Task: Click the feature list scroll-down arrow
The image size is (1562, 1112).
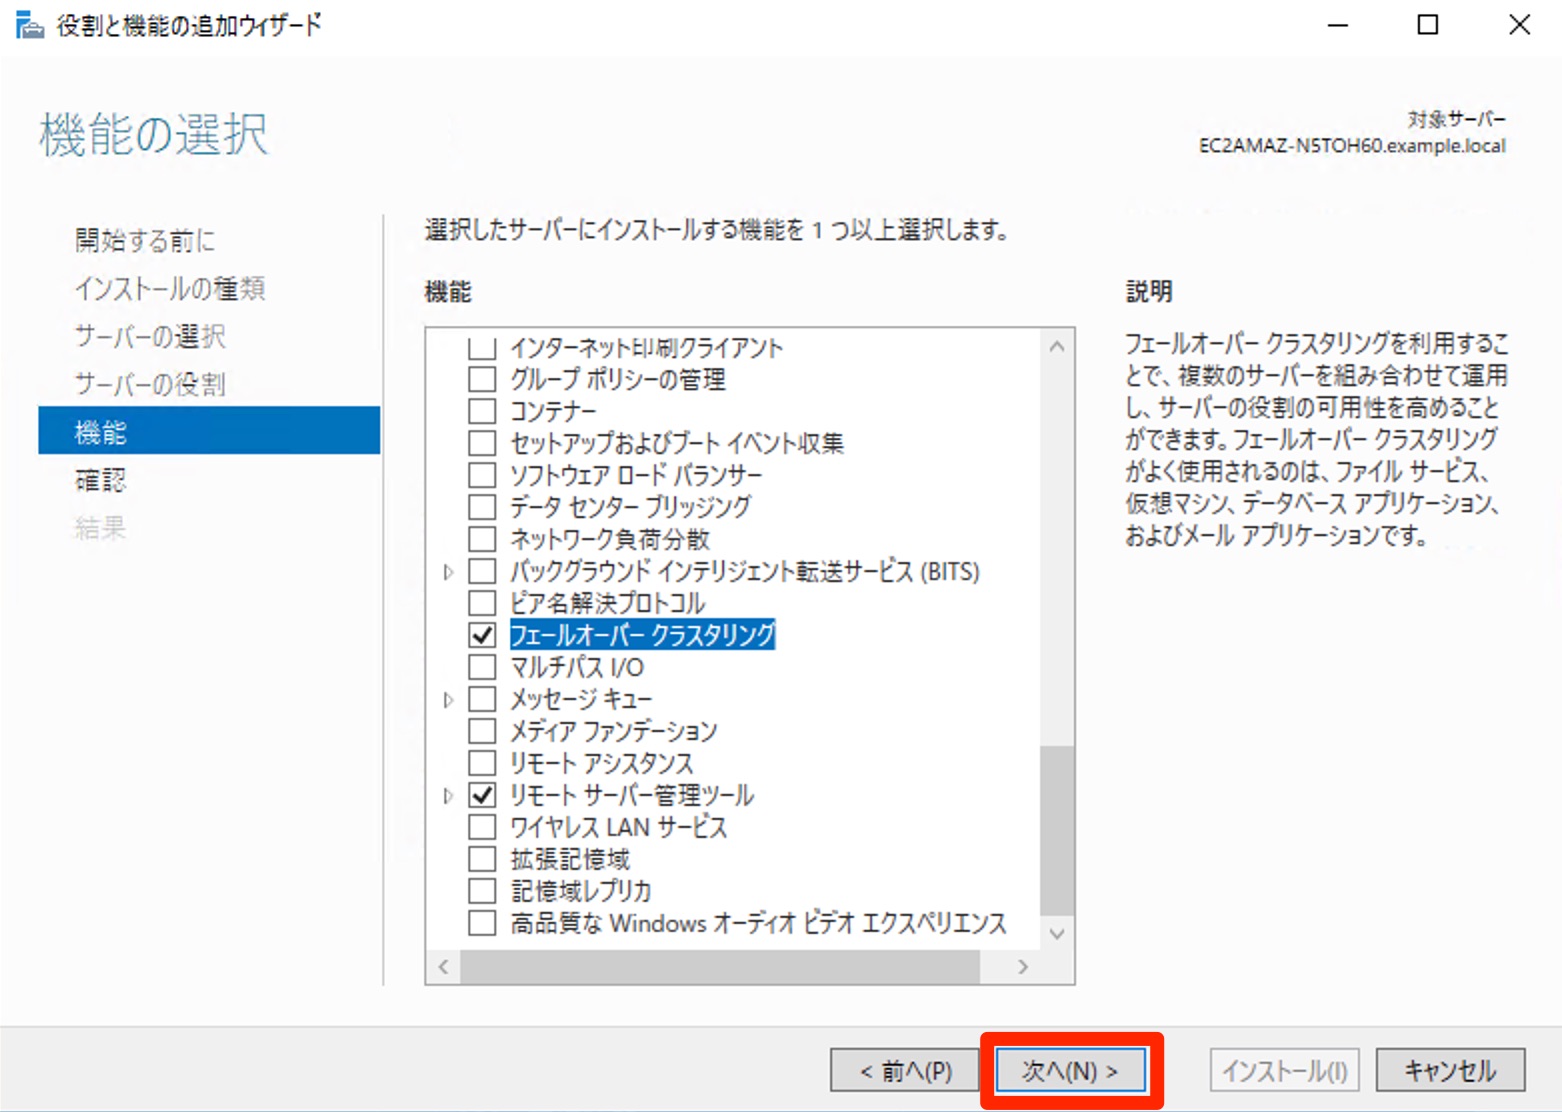Action: [x=1057, y=933]
